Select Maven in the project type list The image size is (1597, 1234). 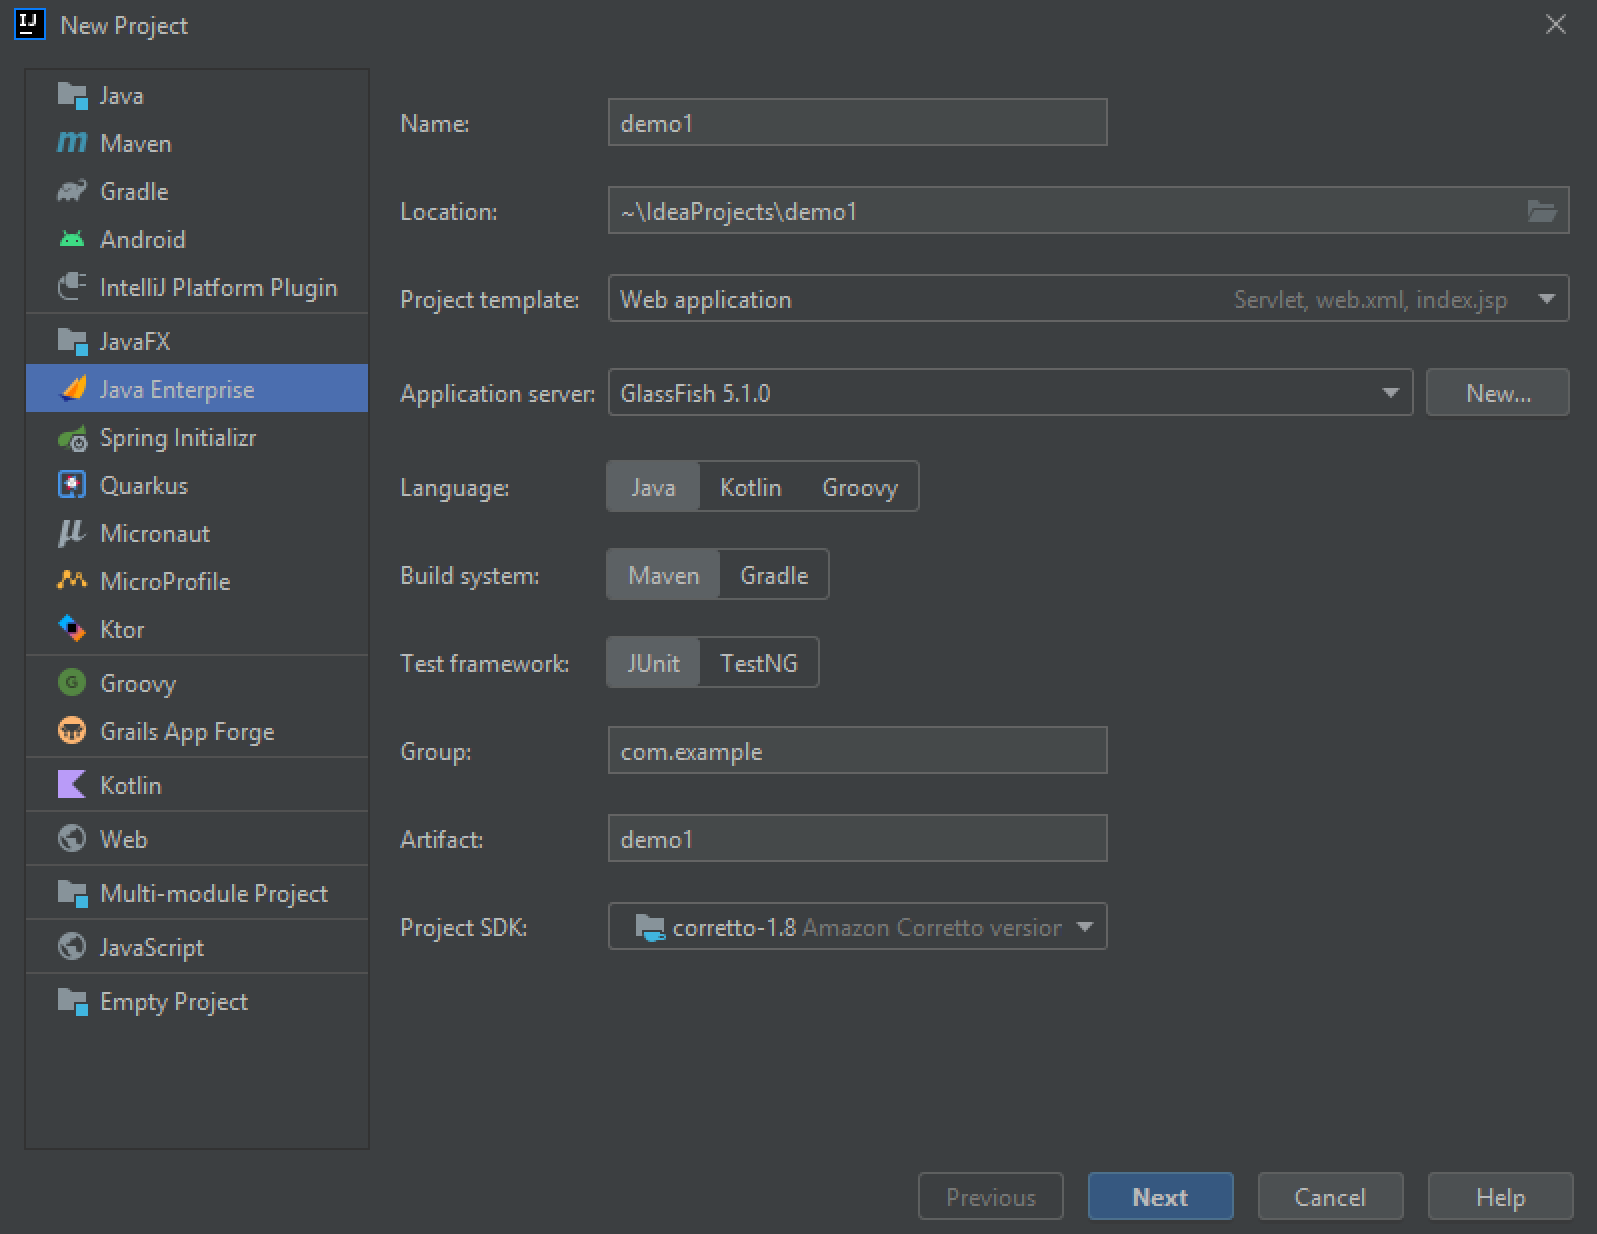(x=197, y=143)
